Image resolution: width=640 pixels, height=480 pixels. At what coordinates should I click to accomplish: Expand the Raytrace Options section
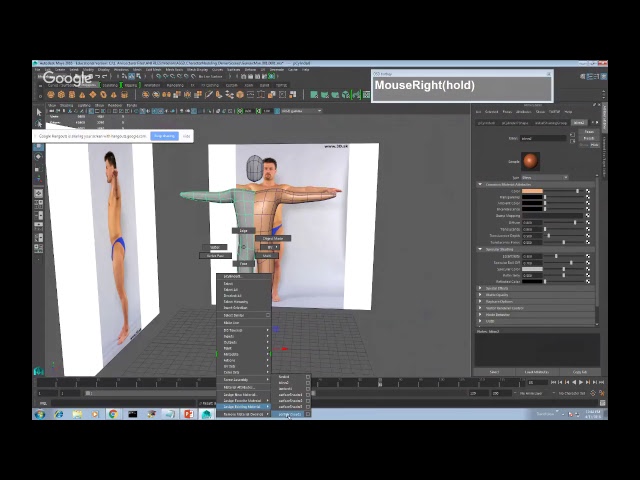click(480, 302)
